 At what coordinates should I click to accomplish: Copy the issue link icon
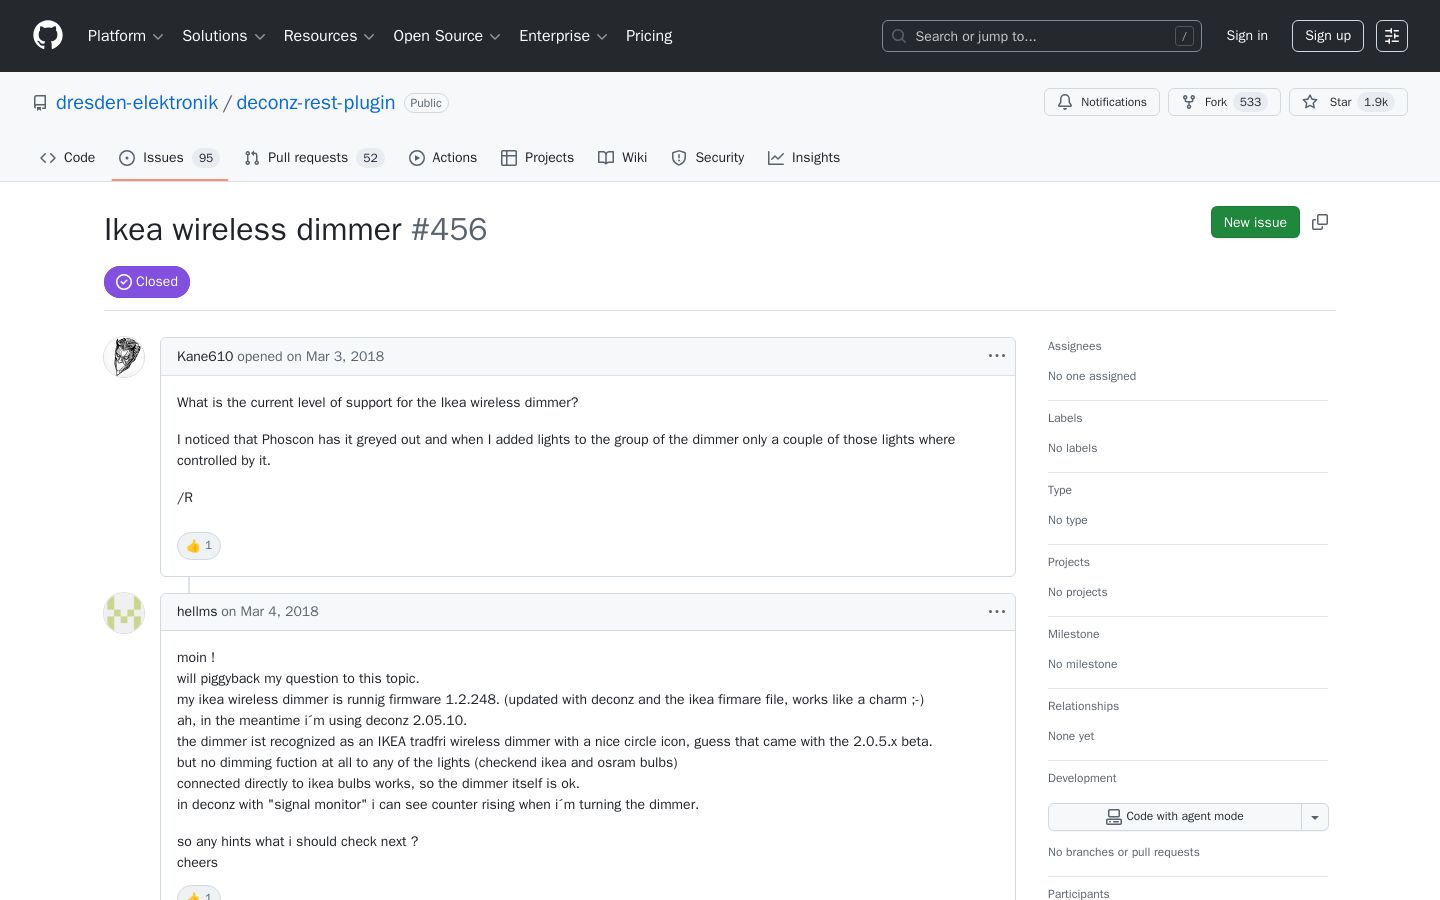[x=1320, y=222]
